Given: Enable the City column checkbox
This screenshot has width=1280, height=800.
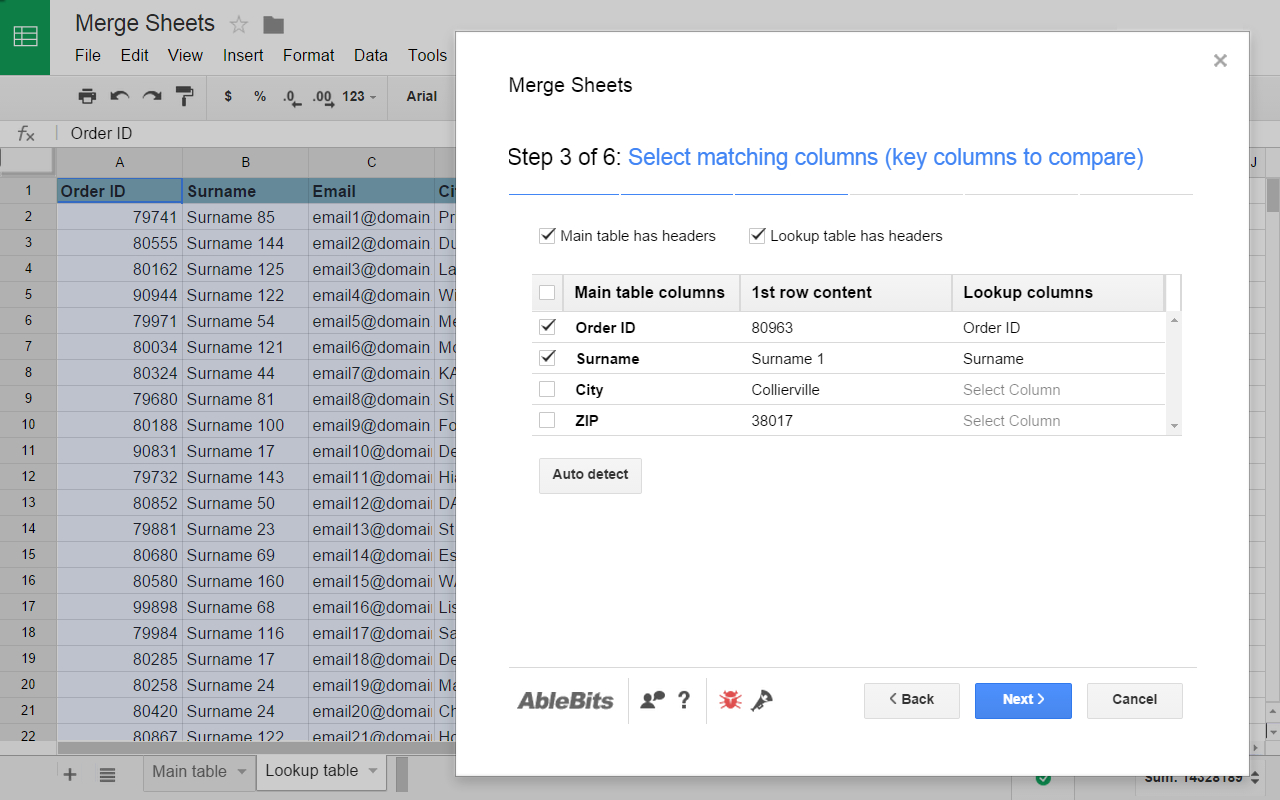Looking at the screenshot, I should coord(547,389).
